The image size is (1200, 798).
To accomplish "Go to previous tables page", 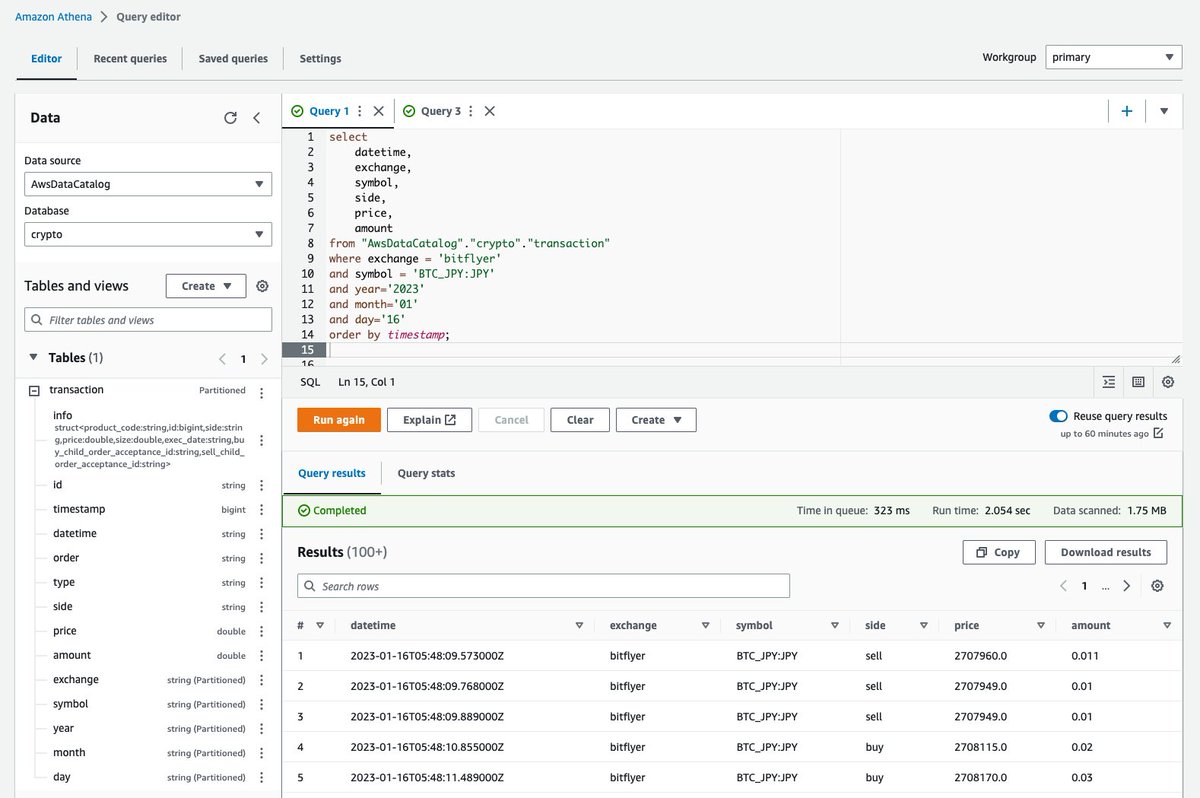I will tap(223, 358).
